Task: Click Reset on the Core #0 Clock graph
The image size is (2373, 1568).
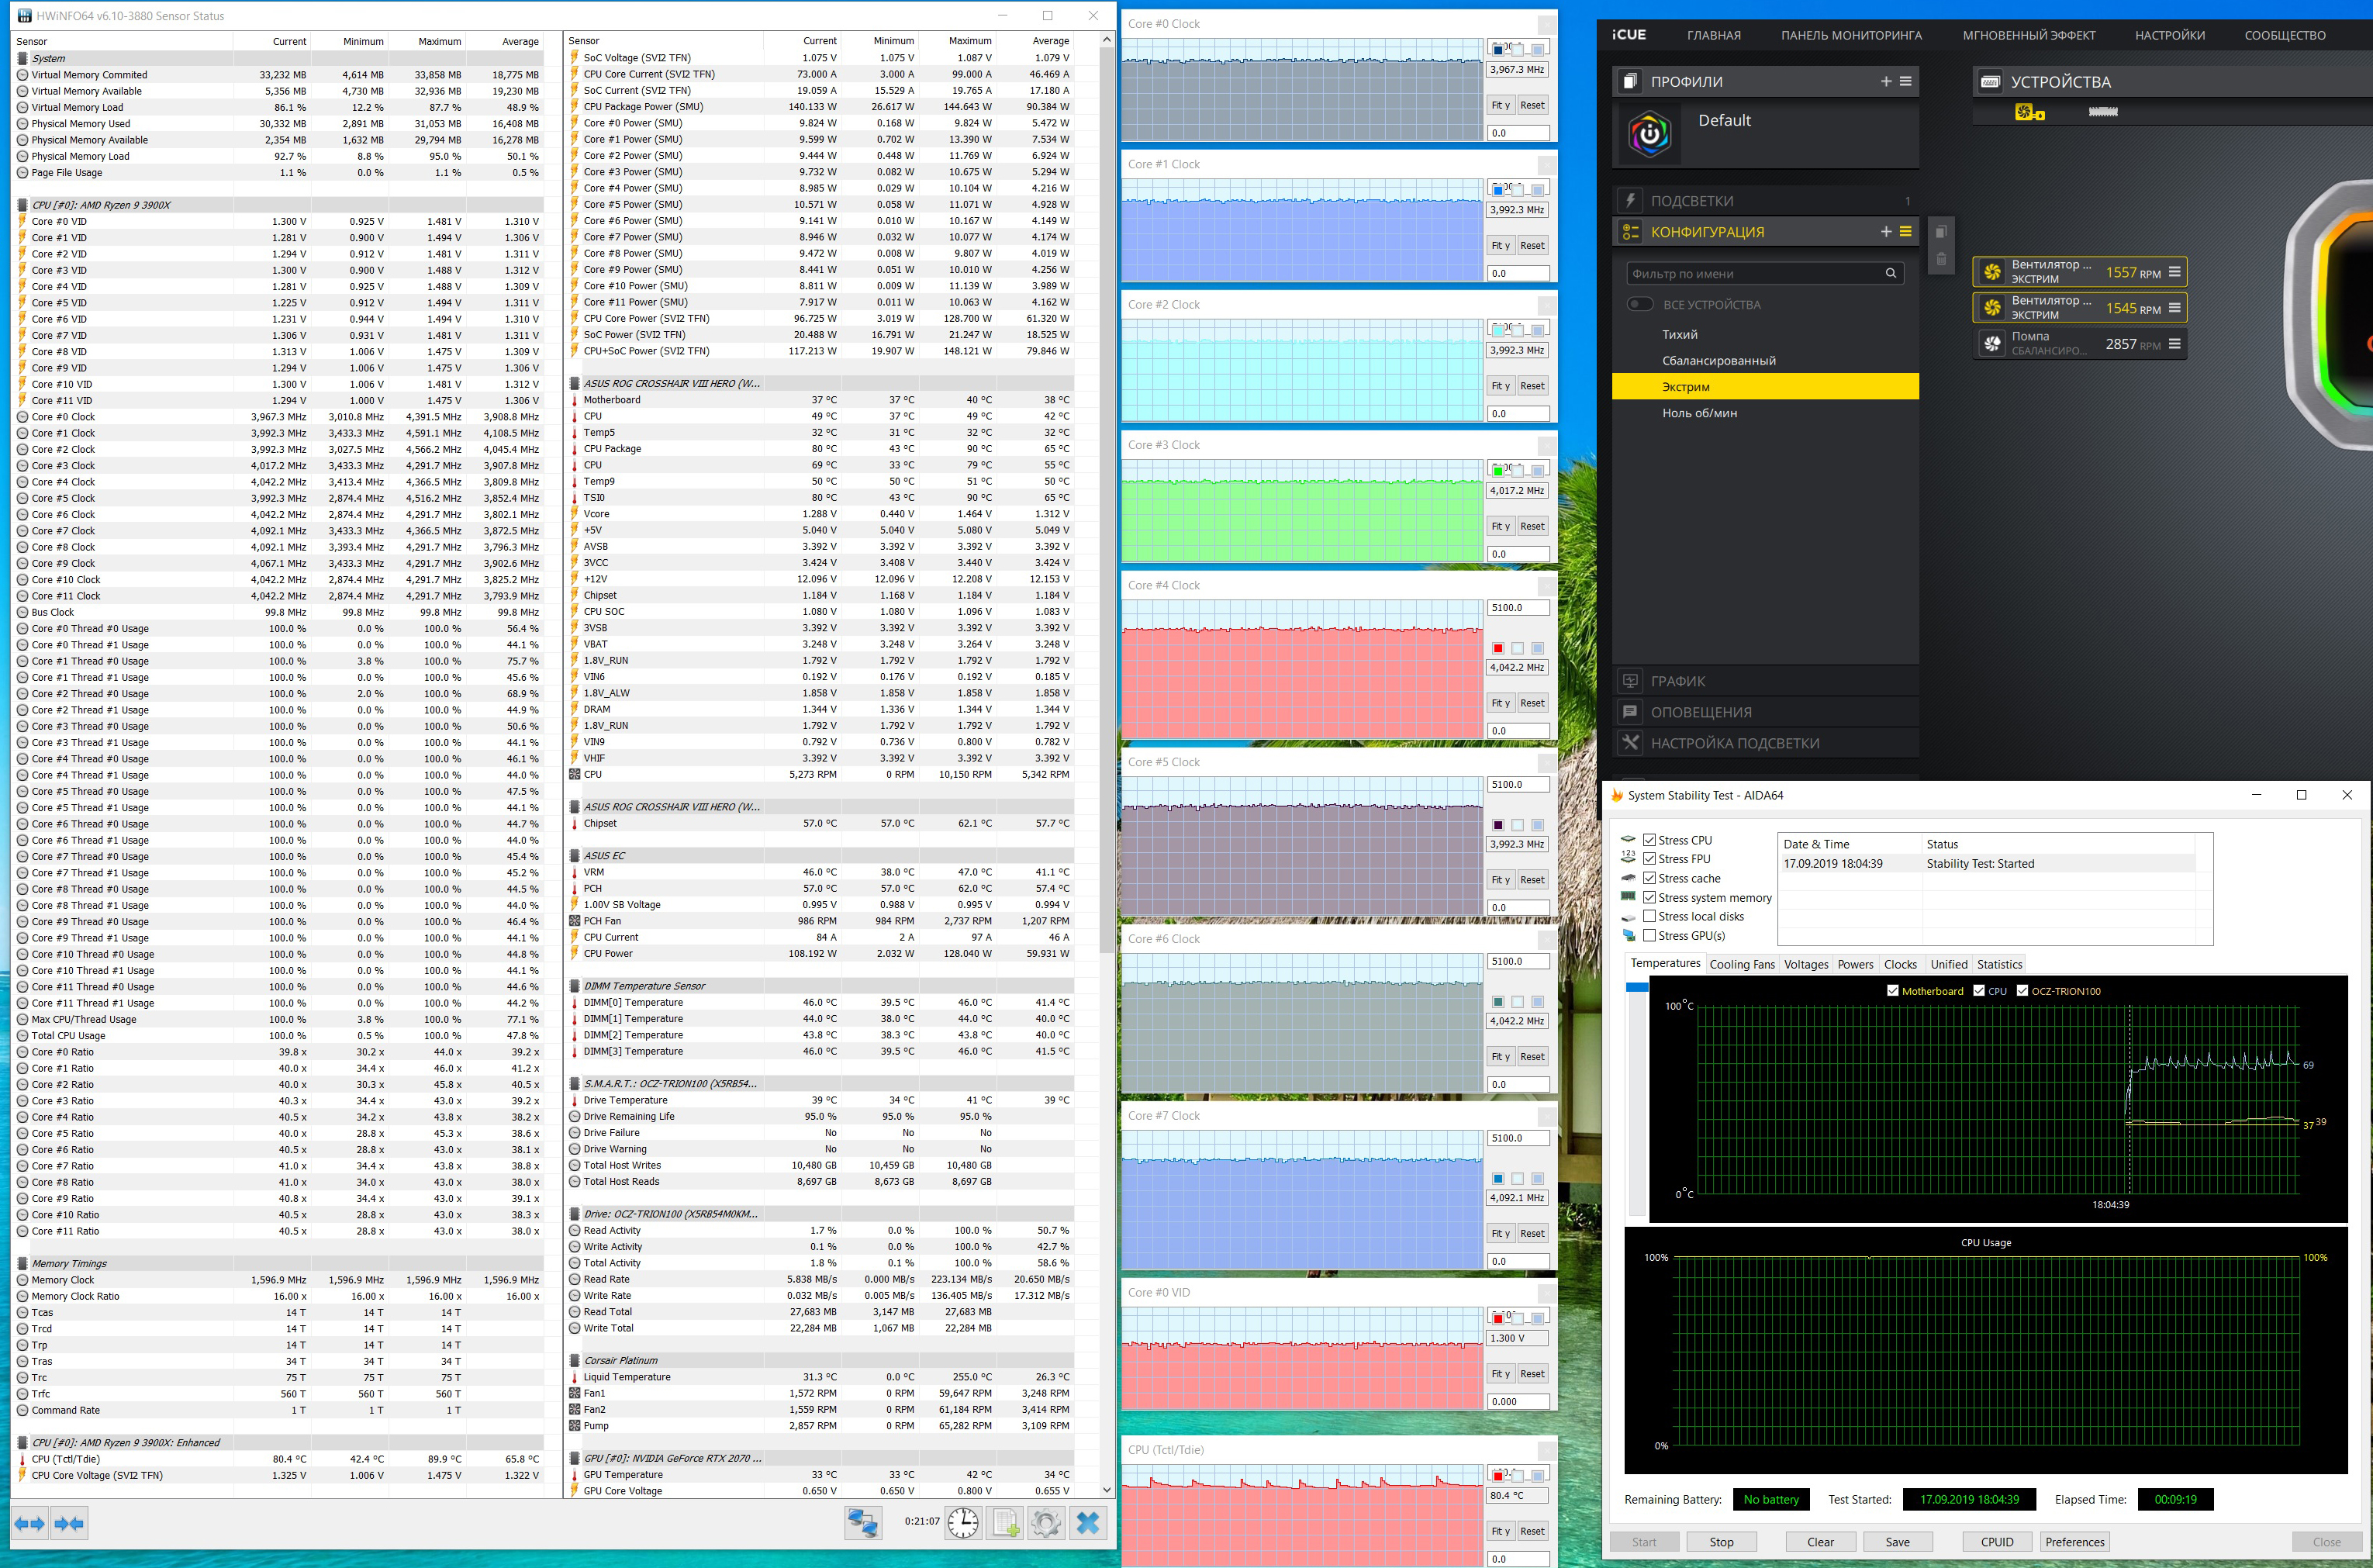Action: (1532, 105)
